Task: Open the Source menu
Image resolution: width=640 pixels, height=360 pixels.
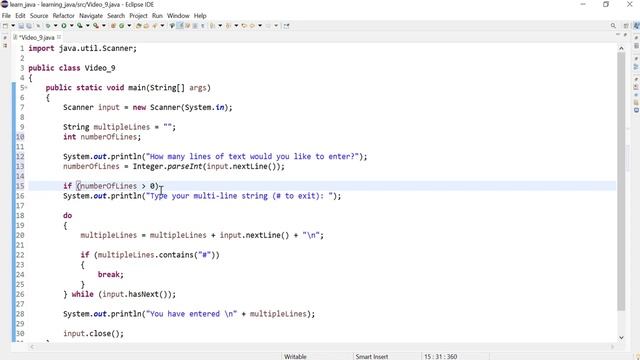Action: (x=39, y=16)
